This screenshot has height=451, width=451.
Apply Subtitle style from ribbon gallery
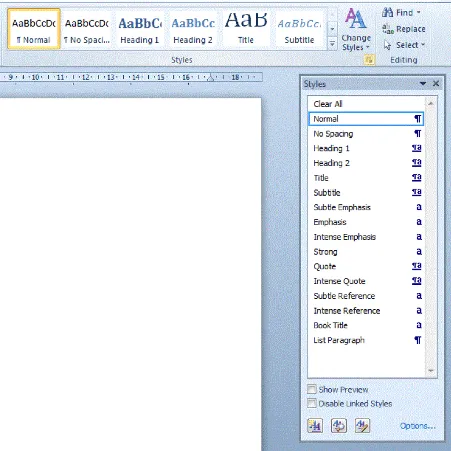299,29
